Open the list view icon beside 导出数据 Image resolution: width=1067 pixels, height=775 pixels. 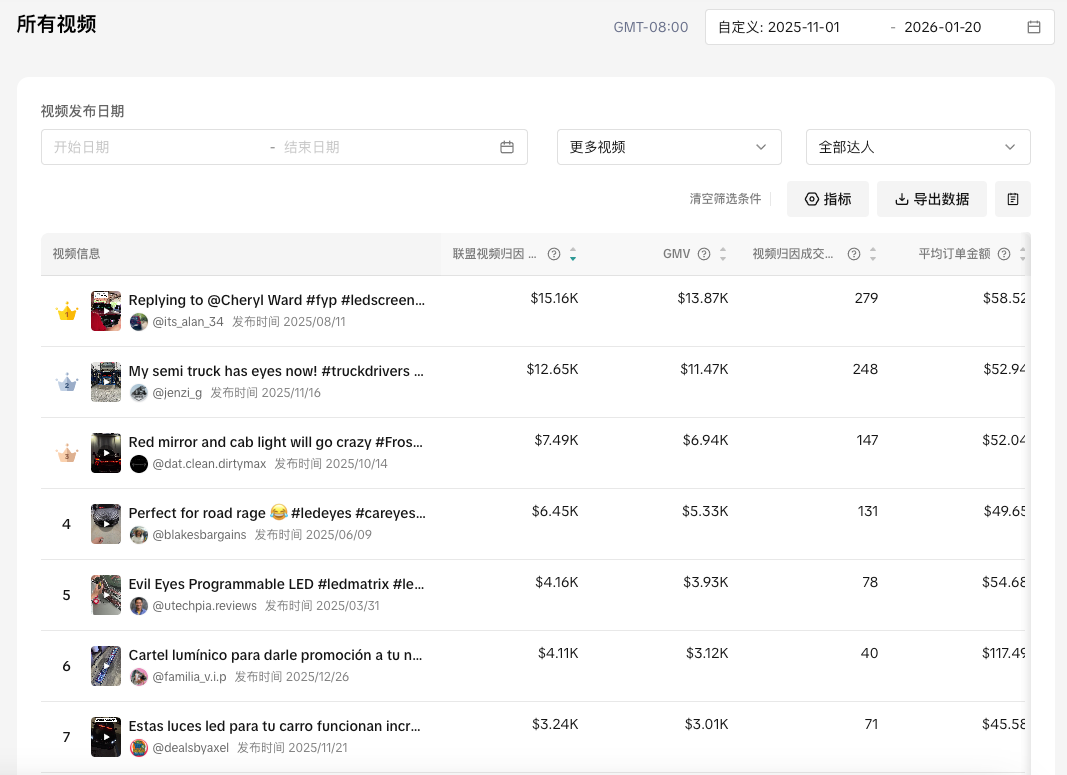click(1013, 199)
